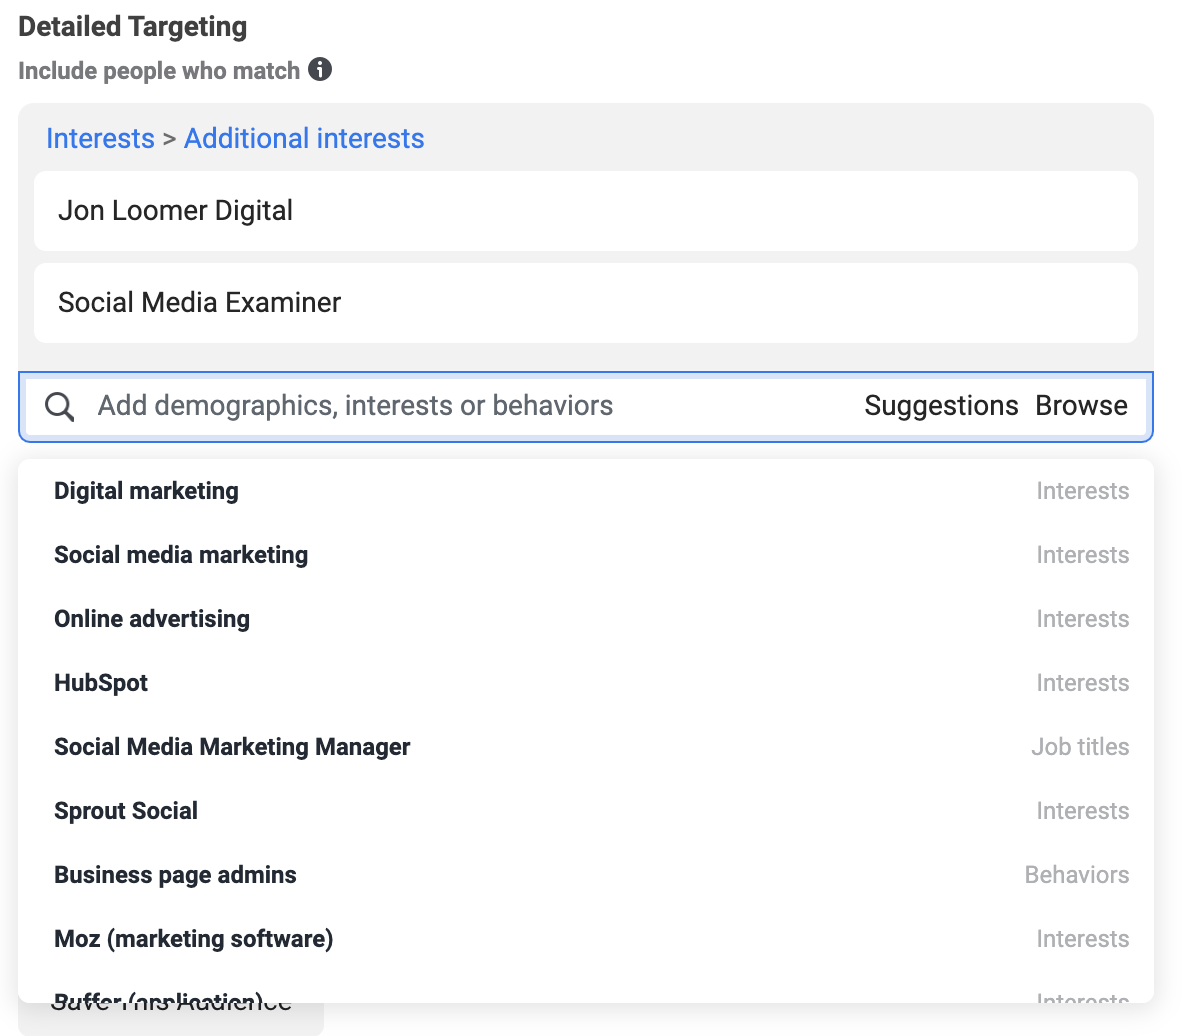1182x1036 pixels.
Task: Choose Sprout Social suggestion
Action: 586,811
